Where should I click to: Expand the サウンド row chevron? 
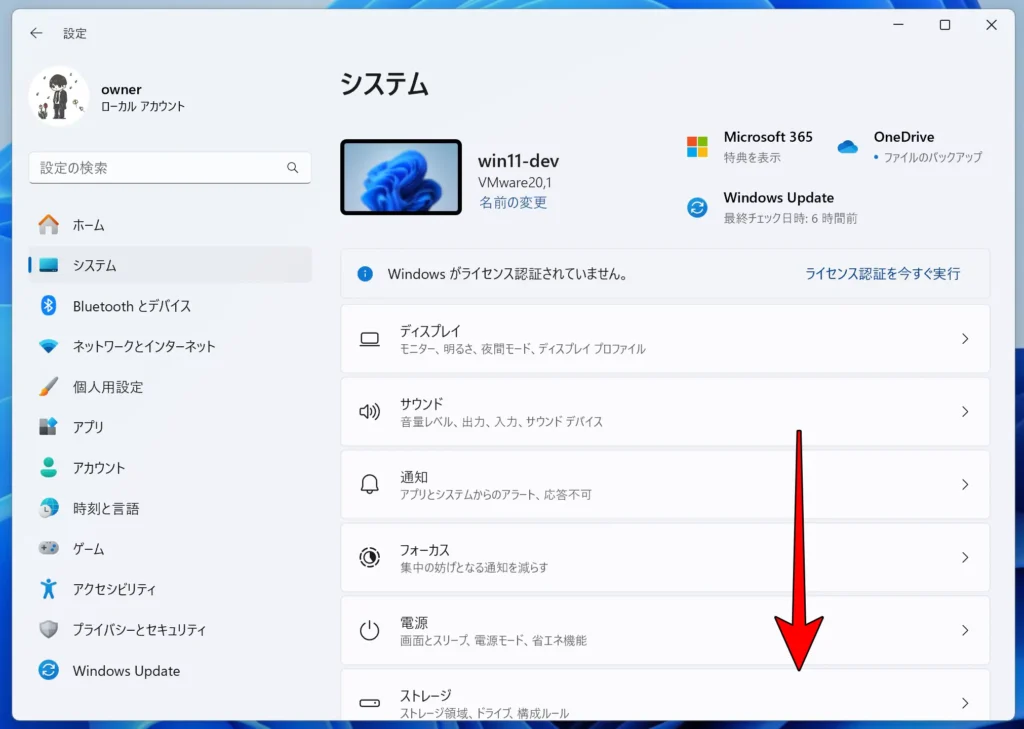point(965,412)
